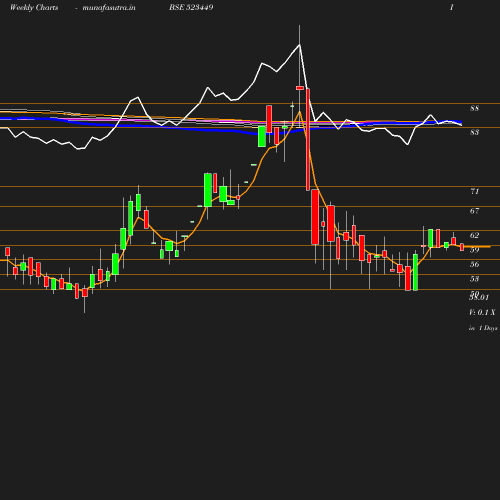
Task: Click the 'BSE 523449' symbol label
Action: 191,7
